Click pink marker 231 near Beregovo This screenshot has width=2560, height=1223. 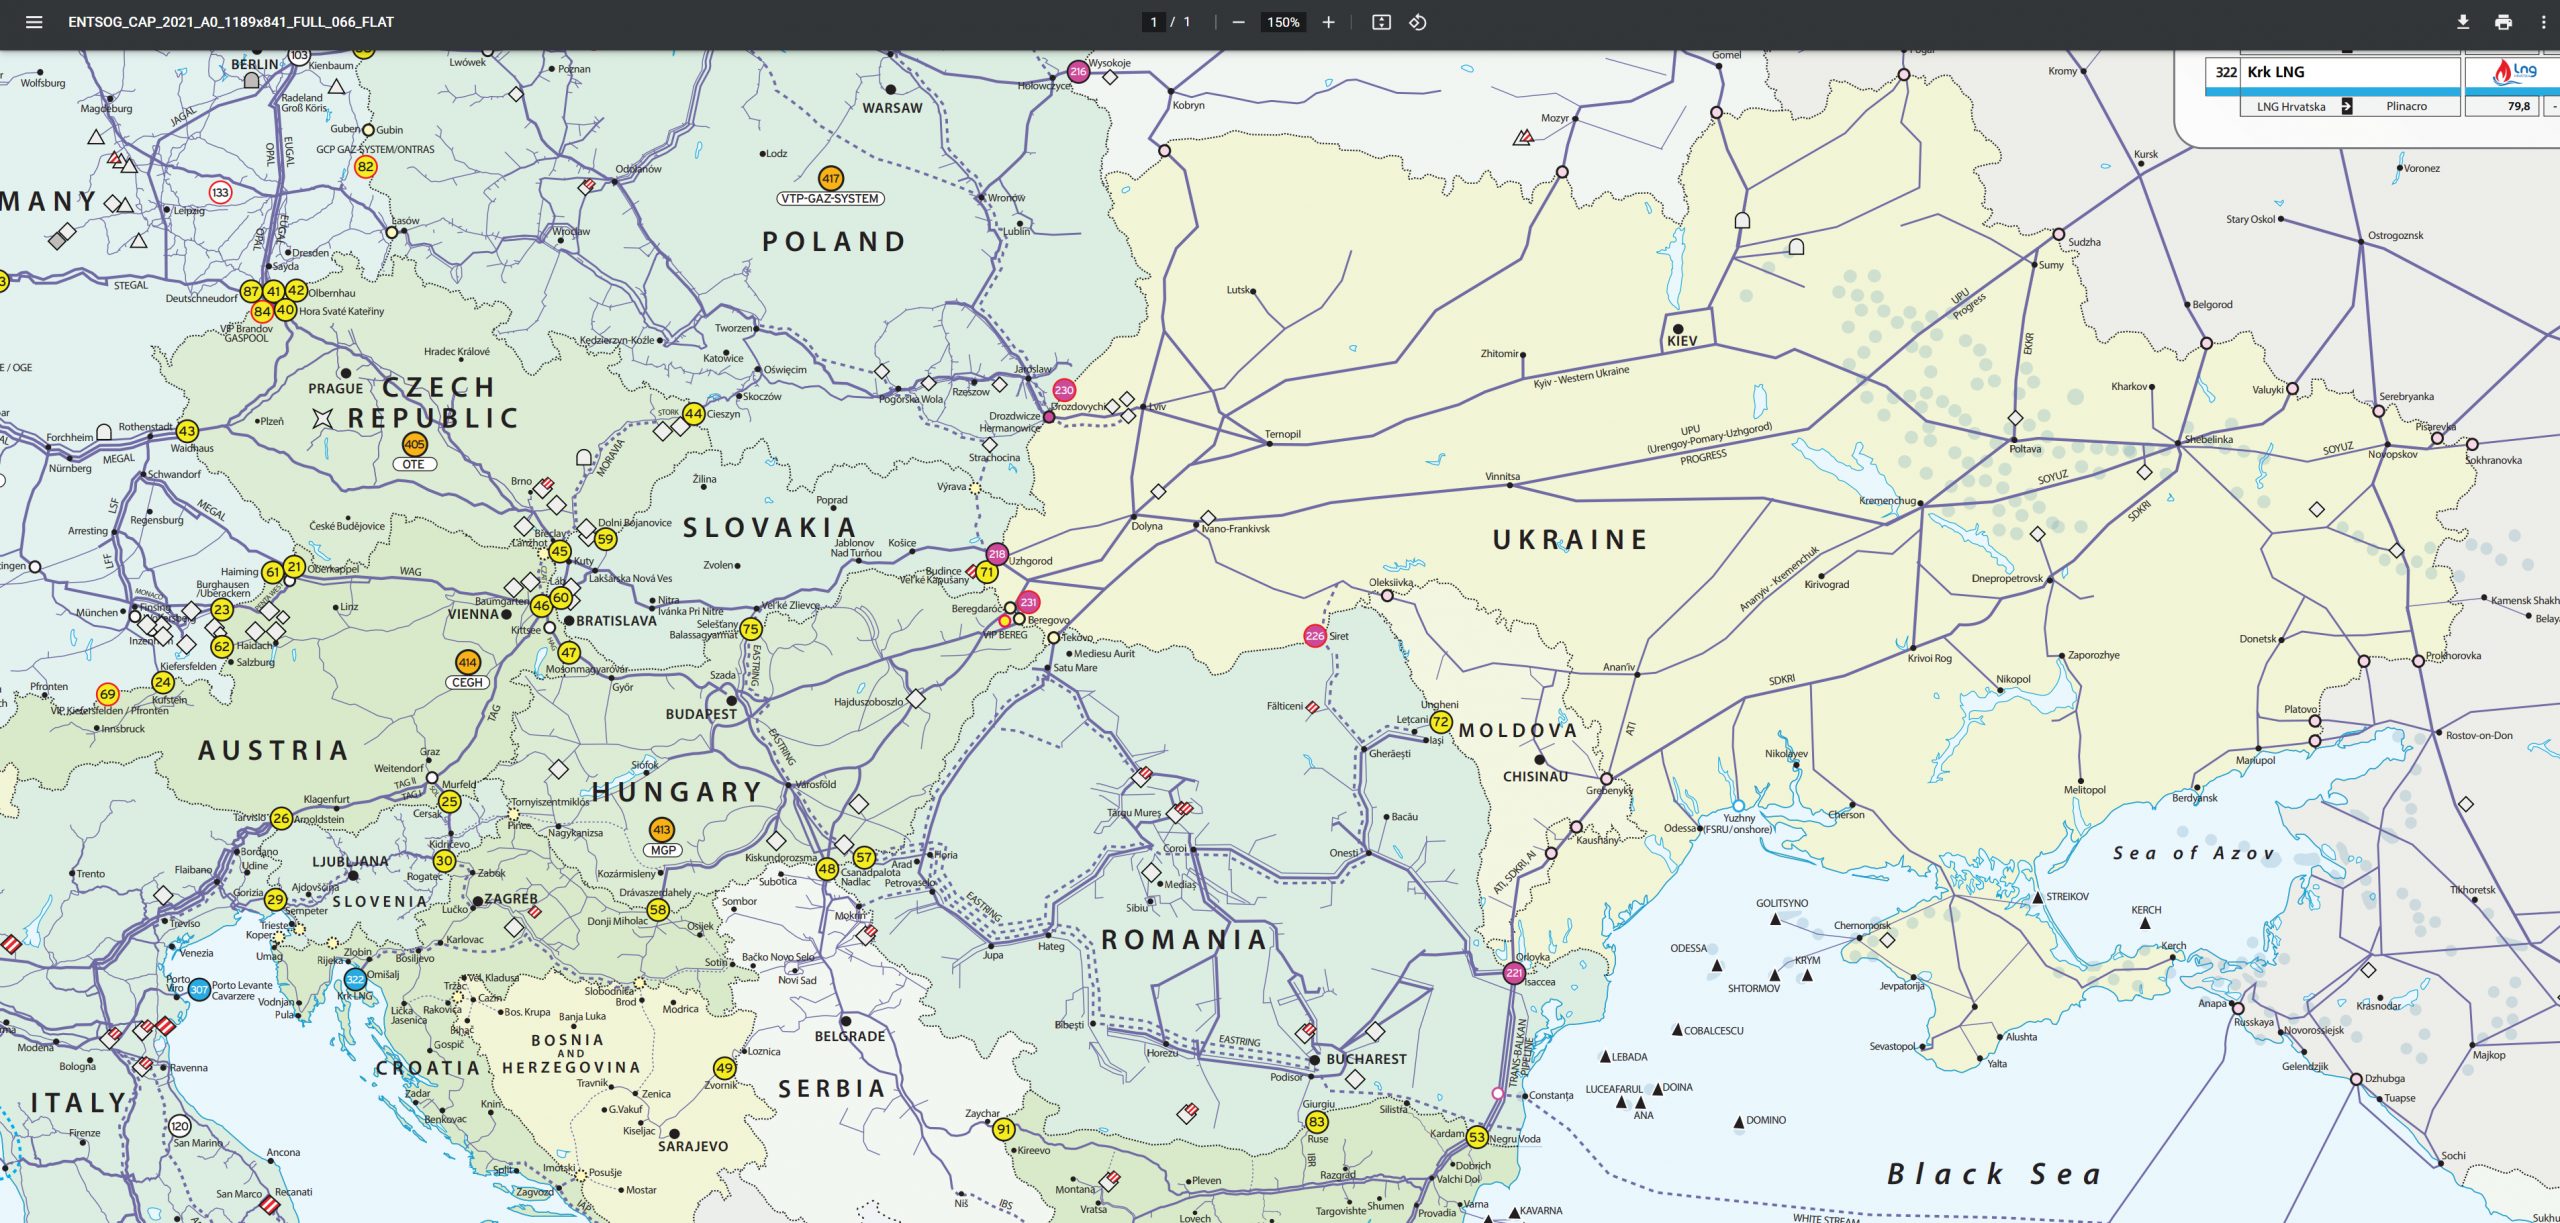click(x=1028, y=602)
